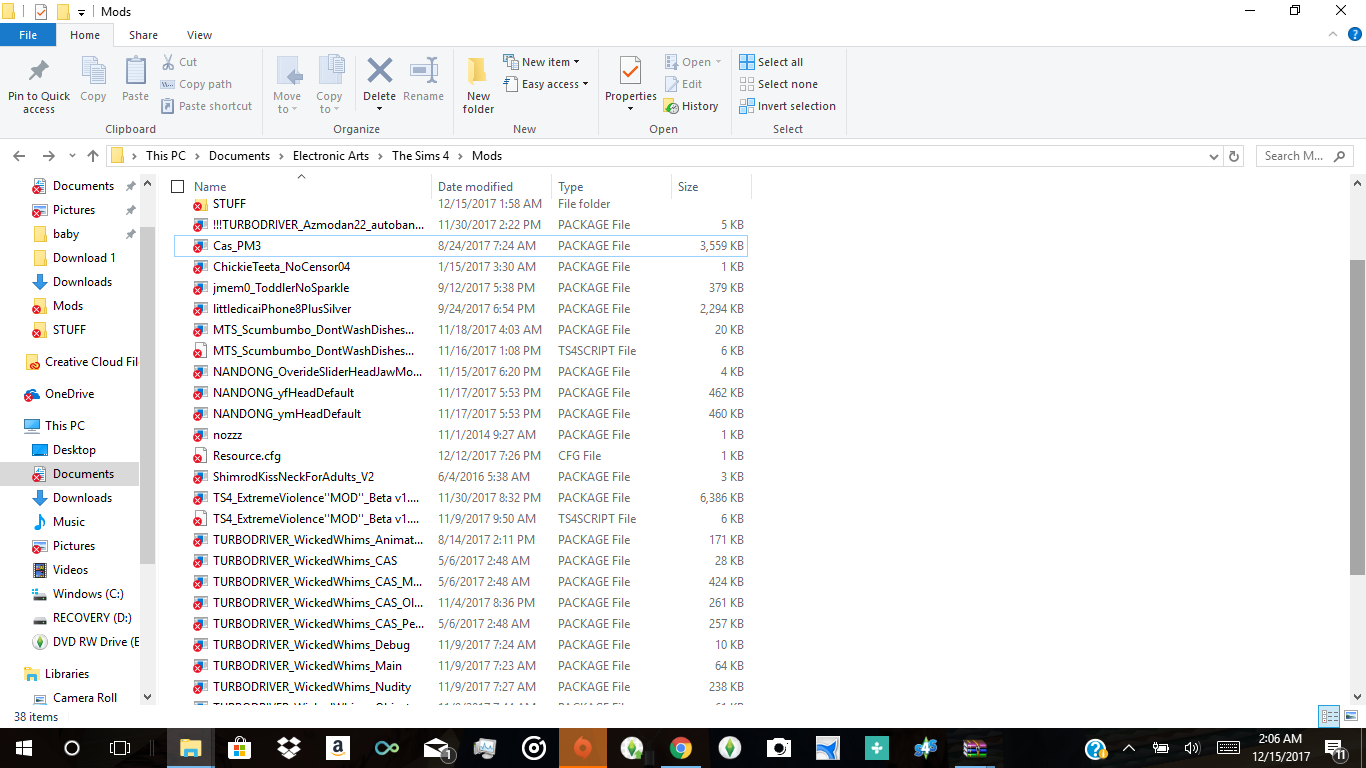The image size is (1366, 768).
Task: Open History in the Open group
Action: pyautogui.click(x=691, y=106)
